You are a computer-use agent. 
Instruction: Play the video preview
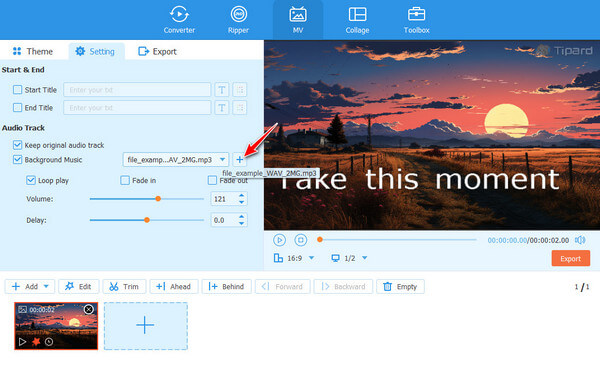tap(279, 240)
